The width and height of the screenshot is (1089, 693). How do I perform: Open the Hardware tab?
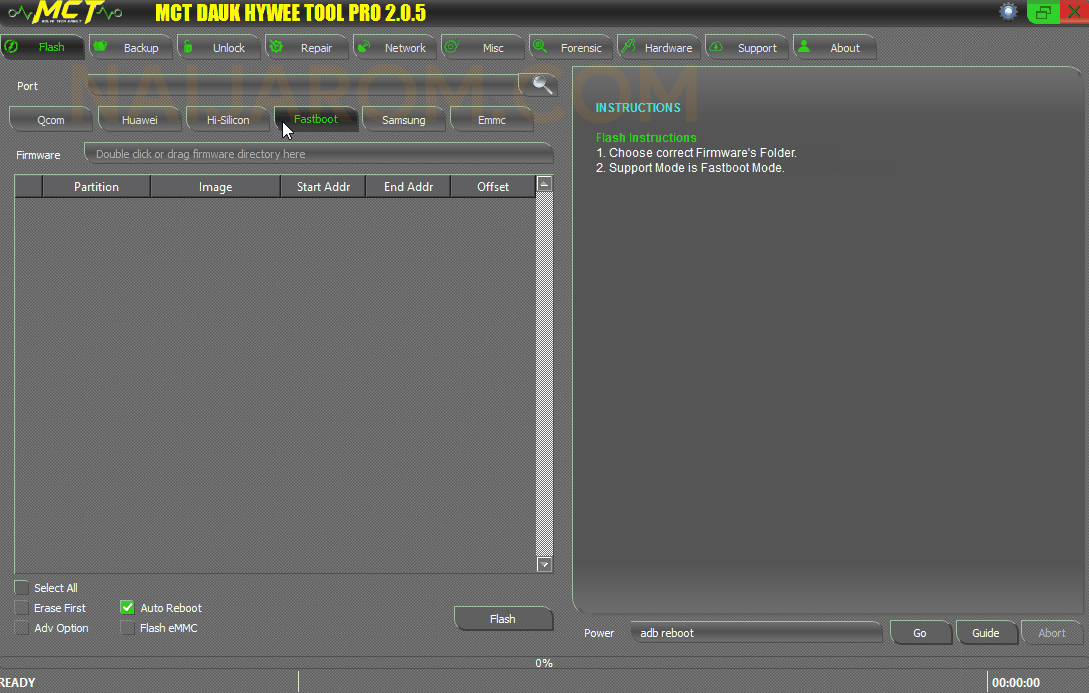pyautogui.click(x=658, y=47)
